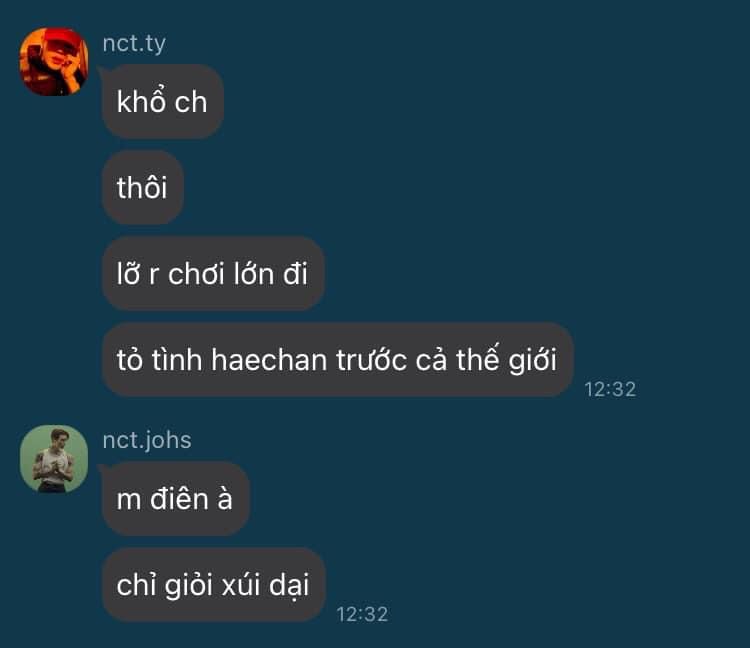This screenshot has width=750, height=648.
Task: Click the word 'tỏ tình' in the message
Action: coord(159,360)
